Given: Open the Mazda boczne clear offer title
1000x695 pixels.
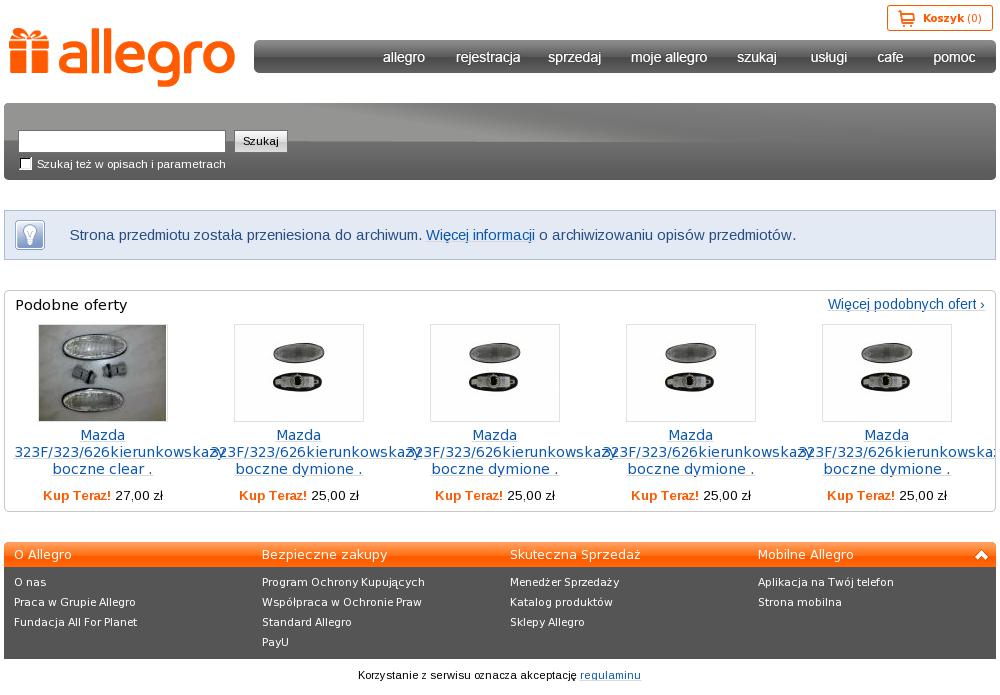Looking at the screenshot, I should [103, 452].
